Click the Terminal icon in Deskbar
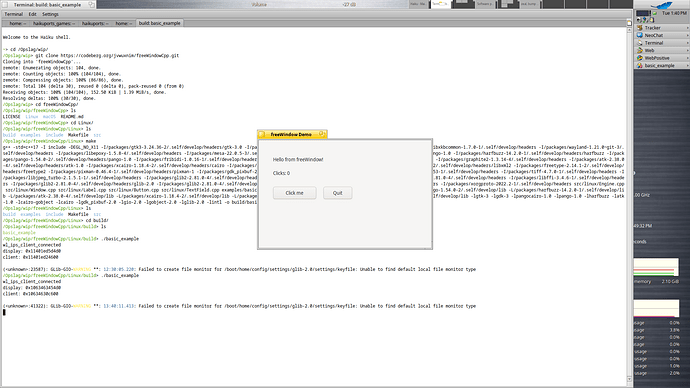Image resolution: width=690 pixels, height=388 pixels. click(640, 43)
